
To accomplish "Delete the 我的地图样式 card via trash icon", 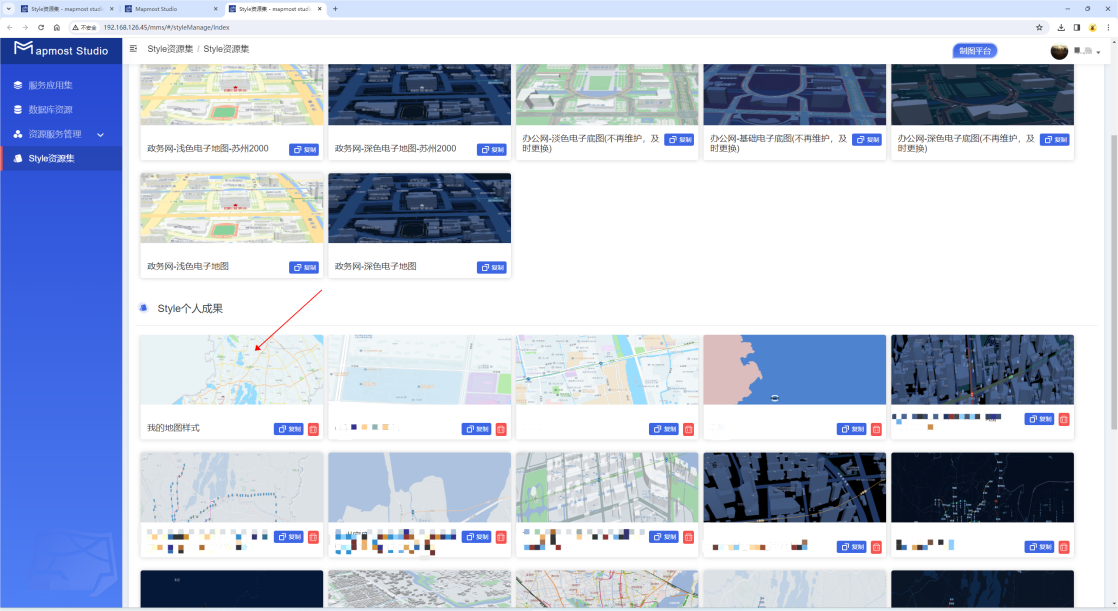I will 313,429.
